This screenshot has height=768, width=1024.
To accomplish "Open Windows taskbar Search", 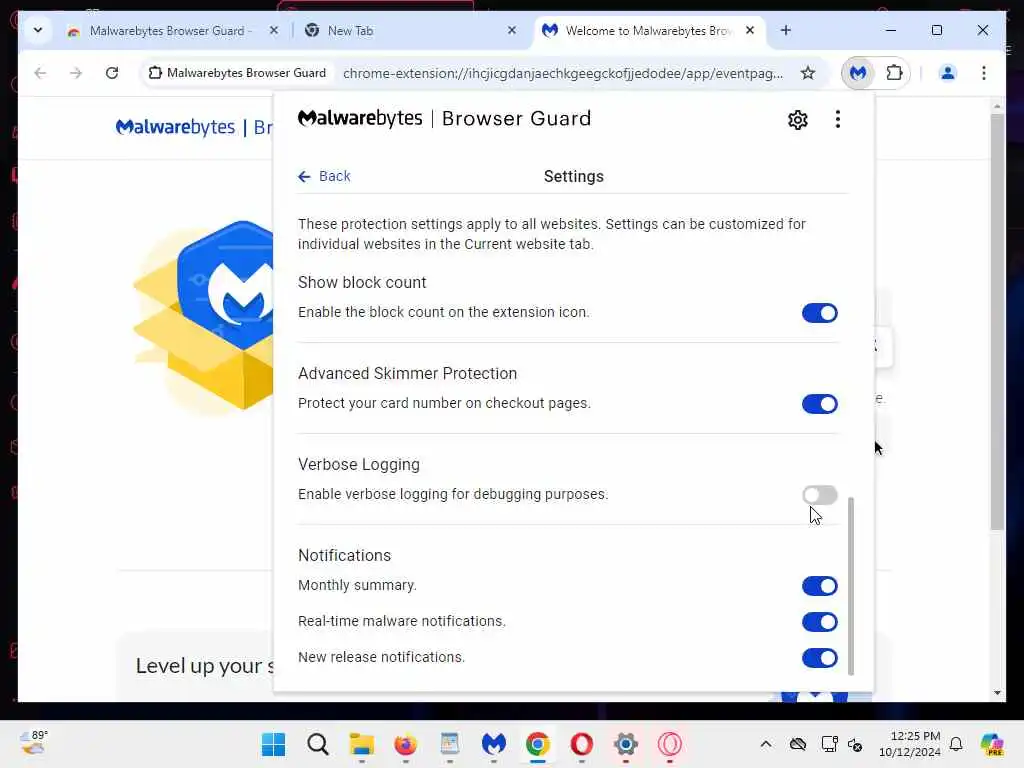I will click(317, 744).
